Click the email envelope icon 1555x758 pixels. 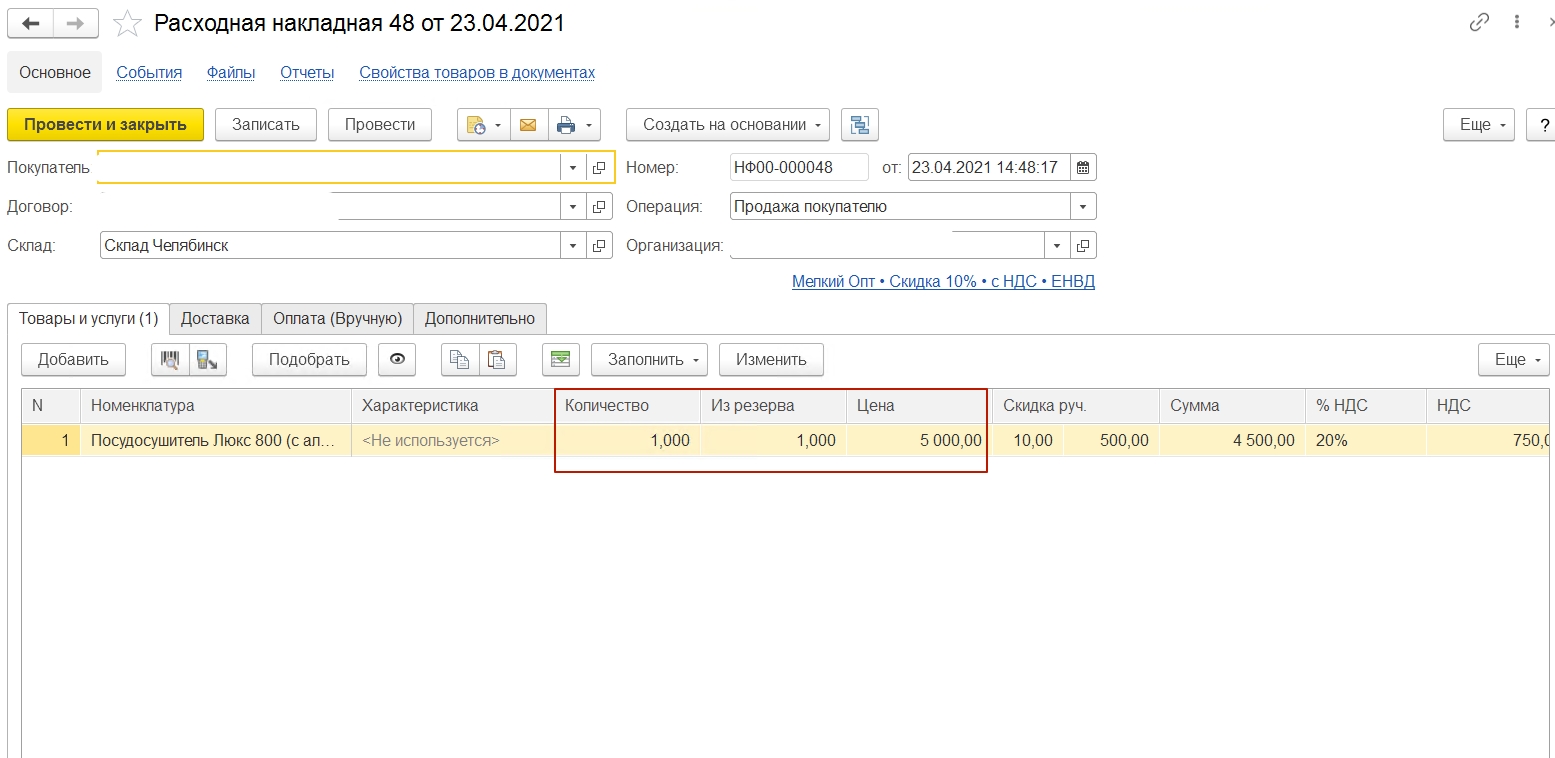click(x=528, y=125)
